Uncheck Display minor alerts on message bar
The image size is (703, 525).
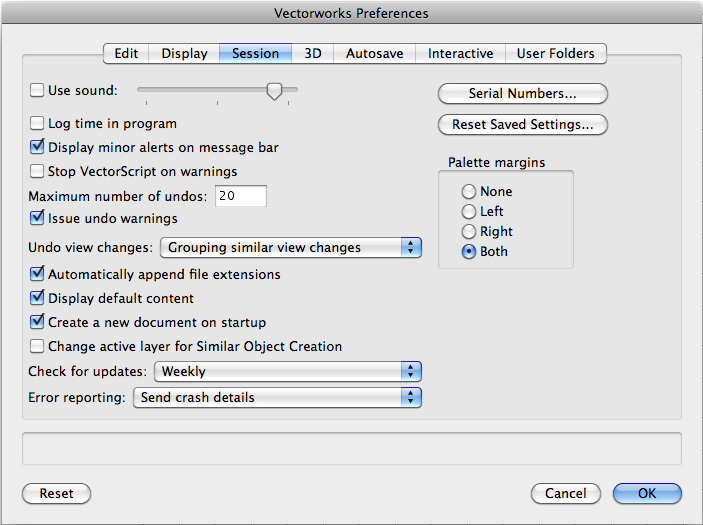pyautogui.click(x=38, y=148)
